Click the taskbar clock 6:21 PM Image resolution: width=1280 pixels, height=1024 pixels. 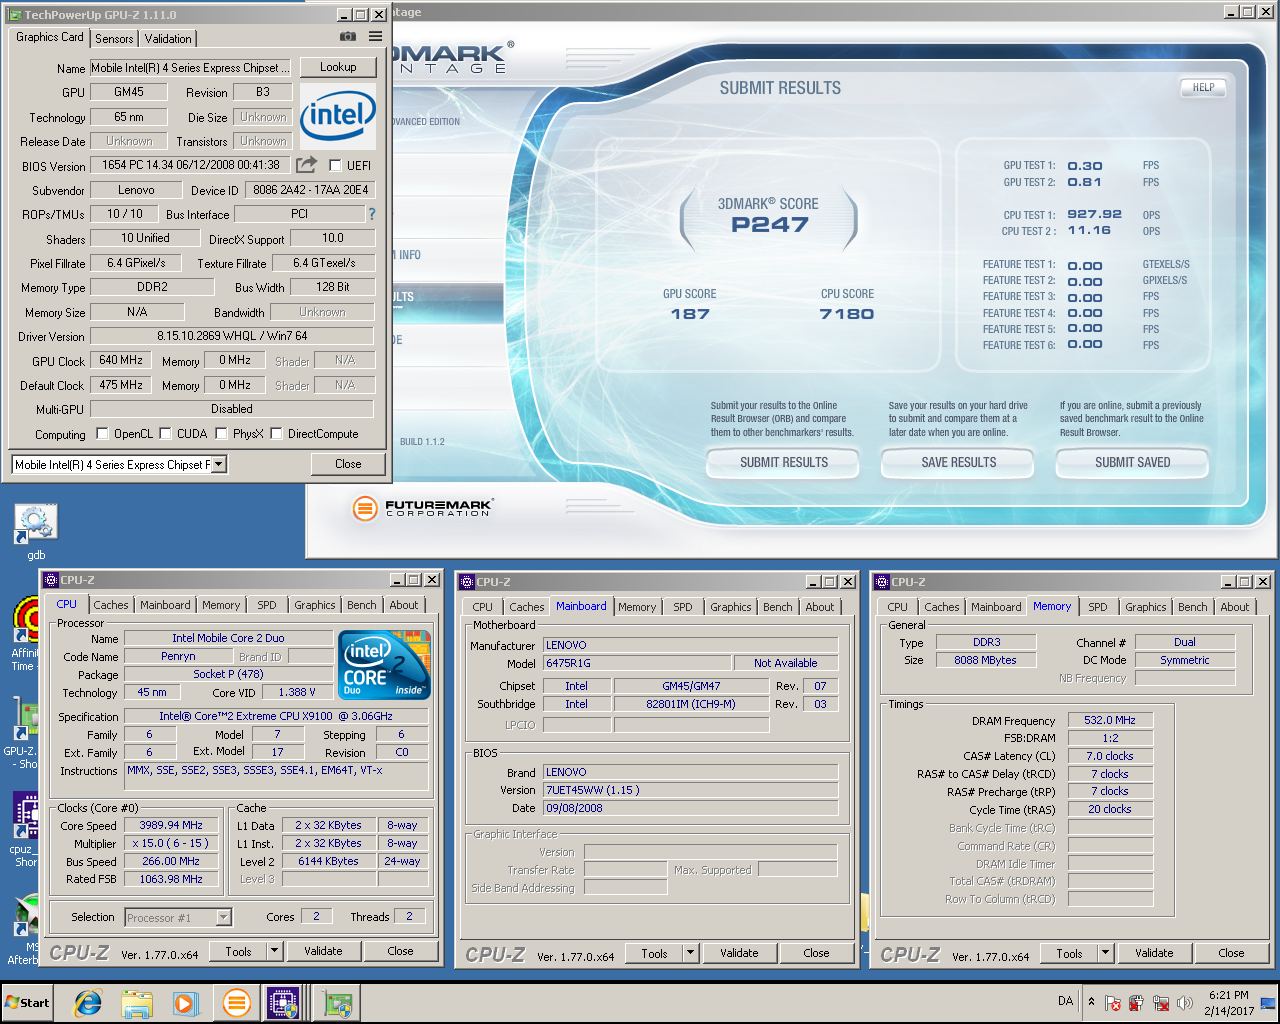[x=1228, y=995]
